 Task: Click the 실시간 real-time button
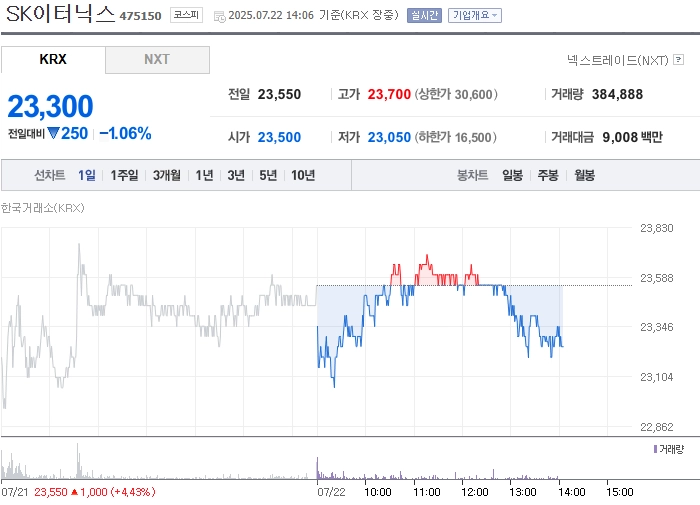[424, 15]
